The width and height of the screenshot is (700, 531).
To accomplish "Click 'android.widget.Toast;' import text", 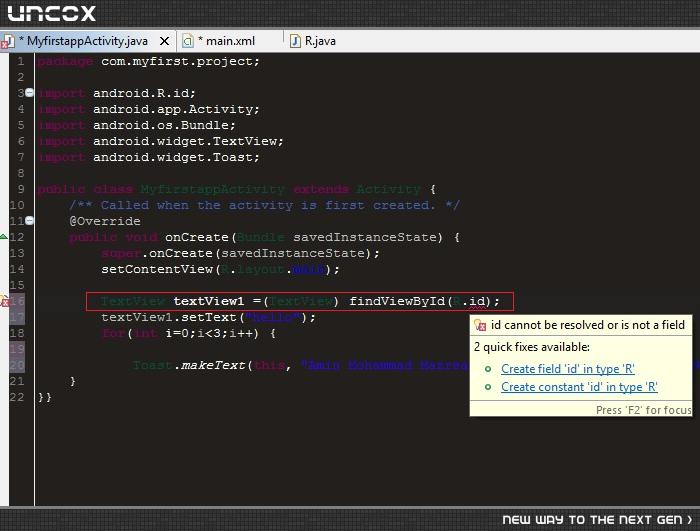I will pos(176,157).
